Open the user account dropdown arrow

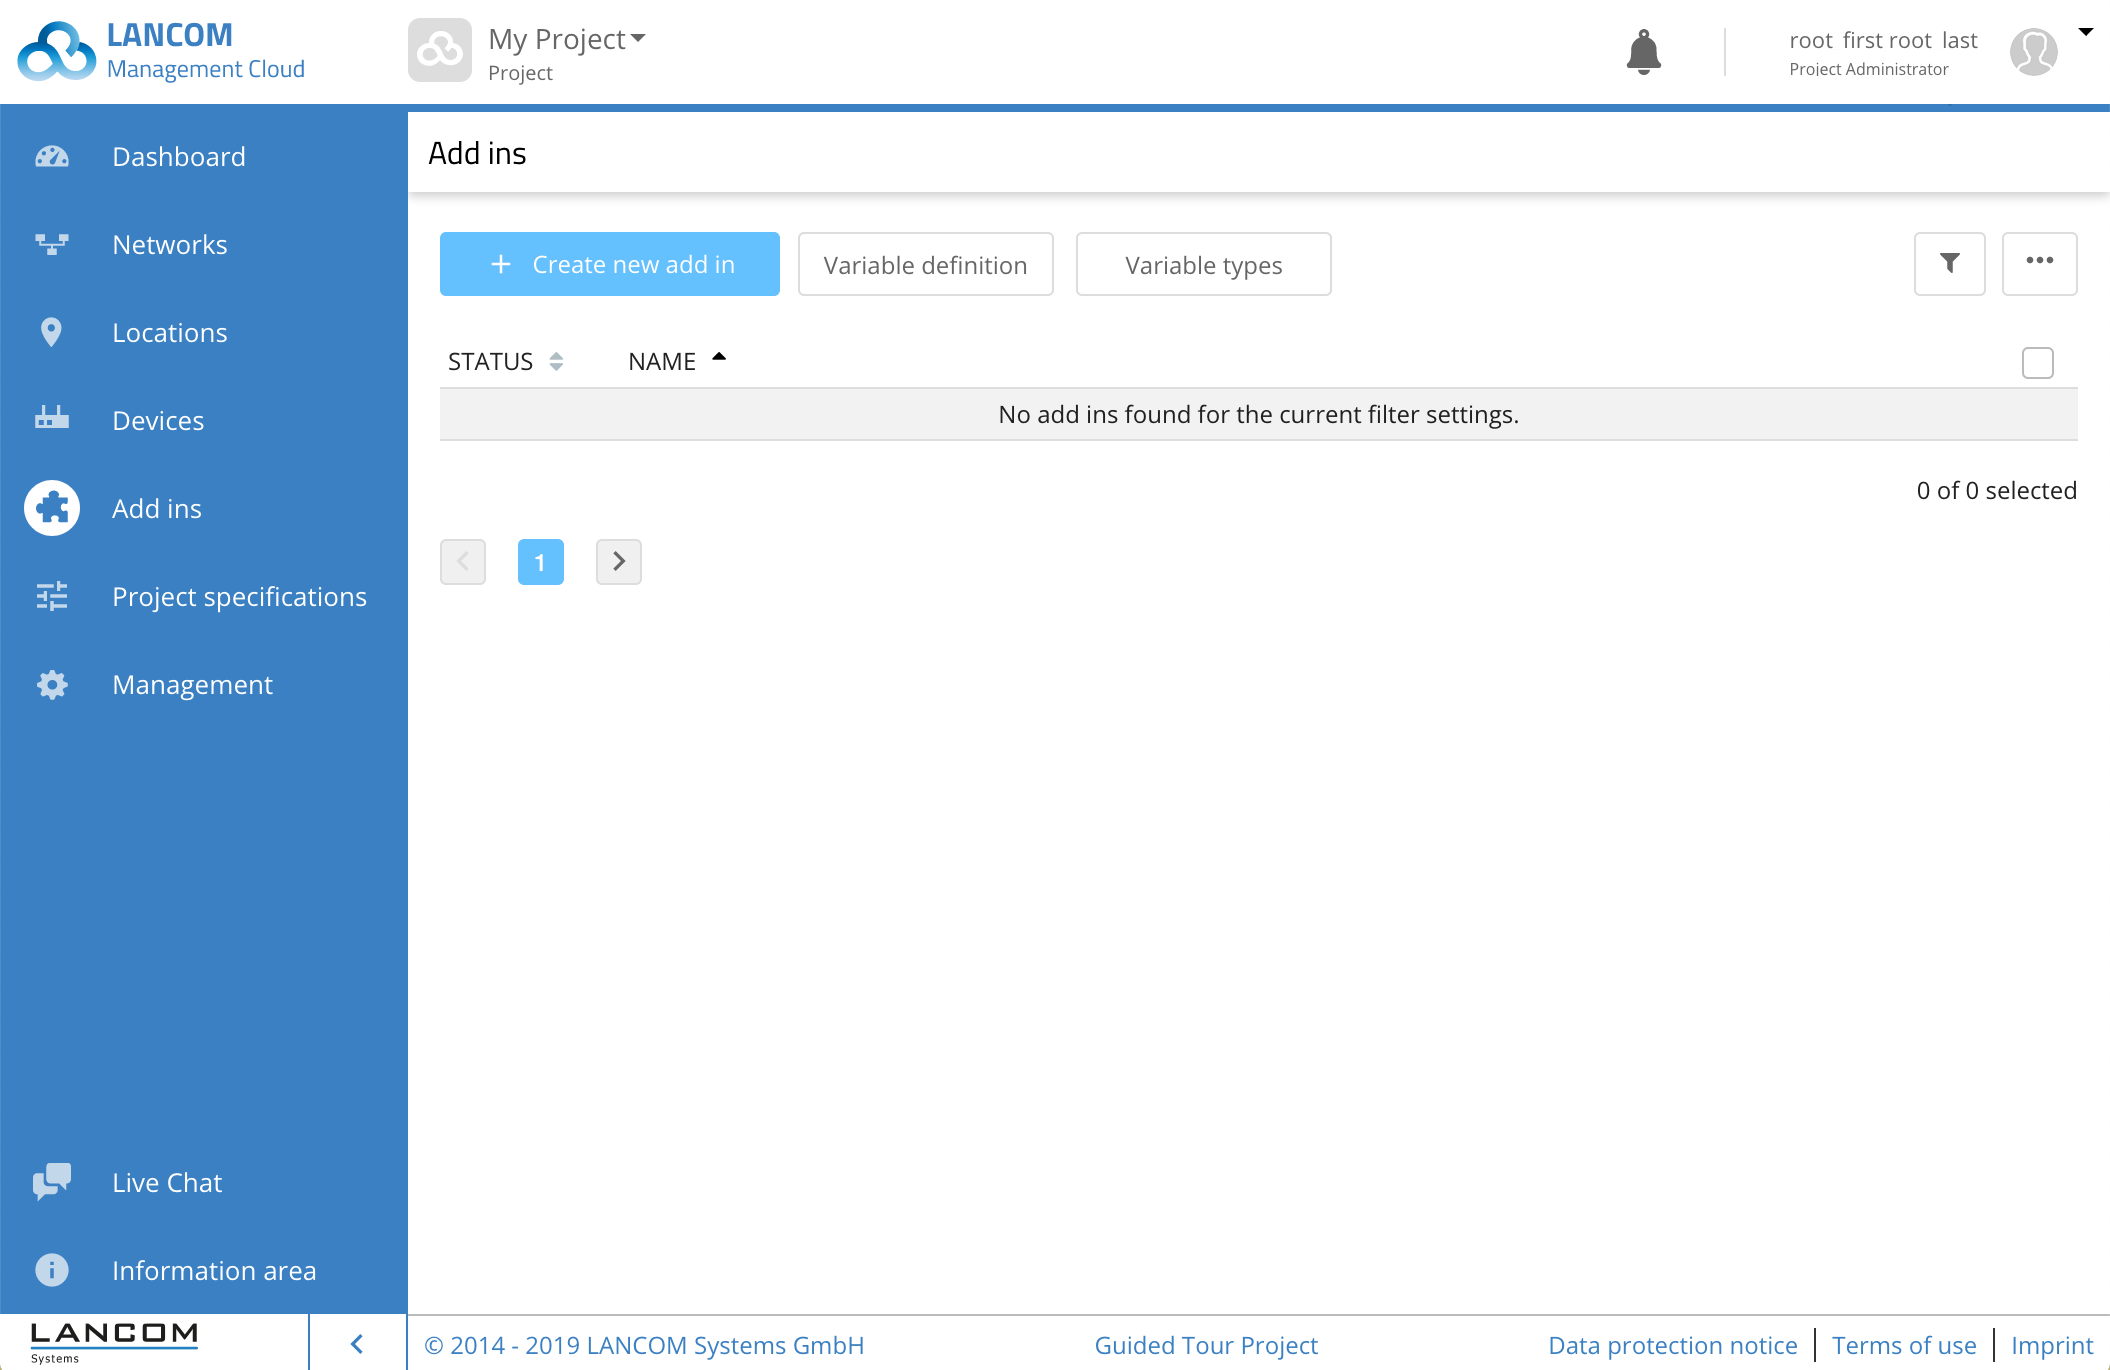[x=2086, y=32]
